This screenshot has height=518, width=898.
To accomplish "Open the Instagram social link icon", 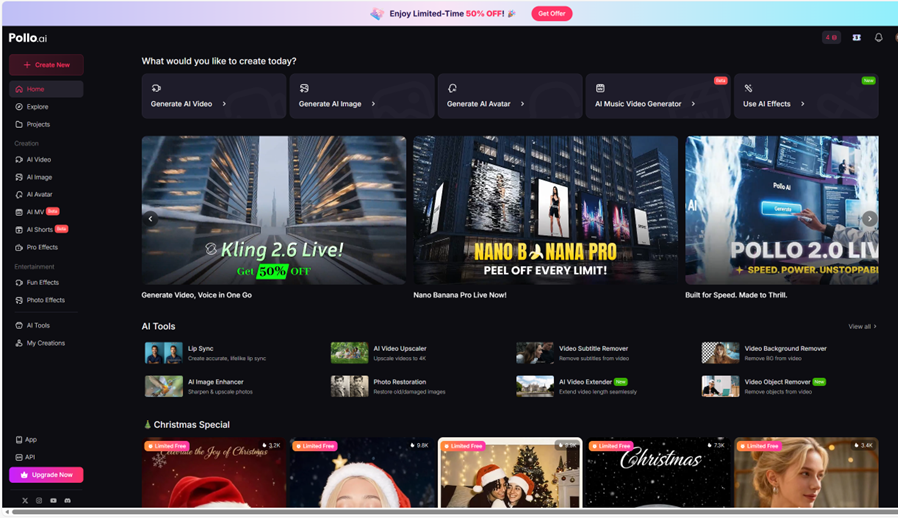I will tap(39, 500).
